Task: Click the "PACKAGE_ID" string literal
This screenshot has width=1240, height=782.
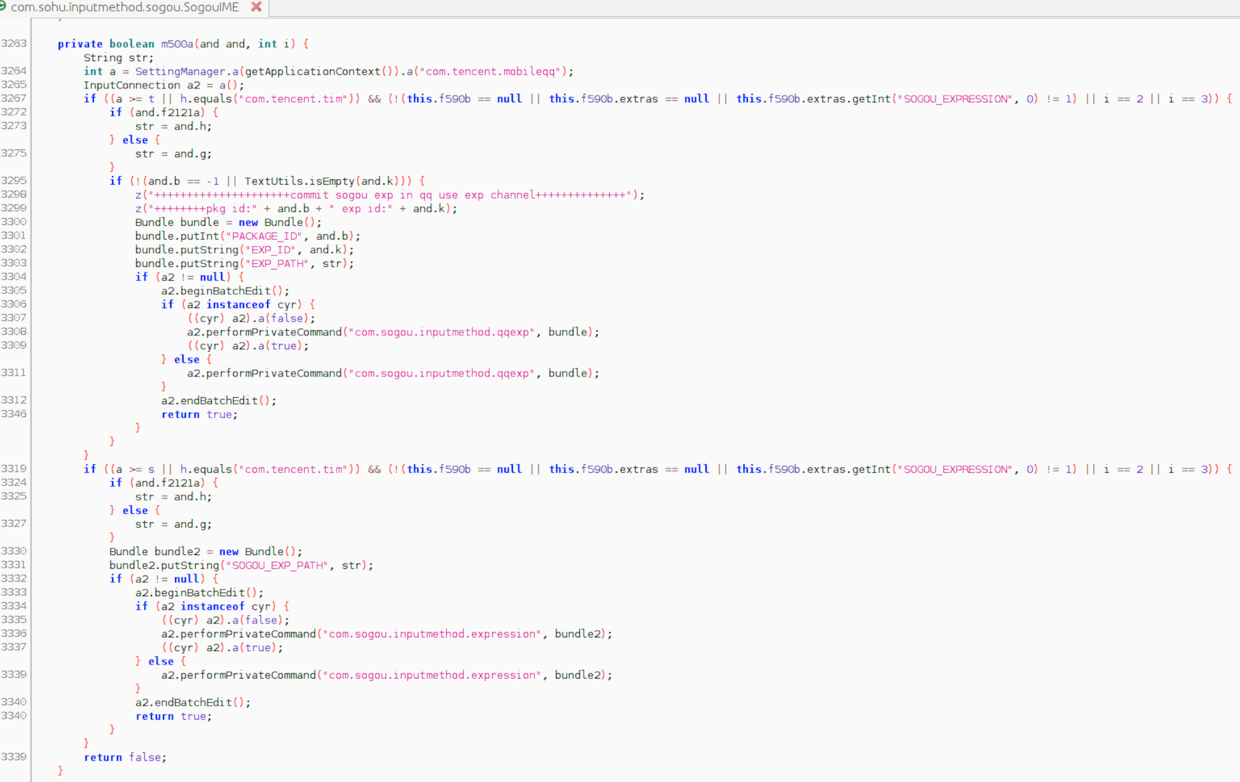Action: click(x=267, y=236)
